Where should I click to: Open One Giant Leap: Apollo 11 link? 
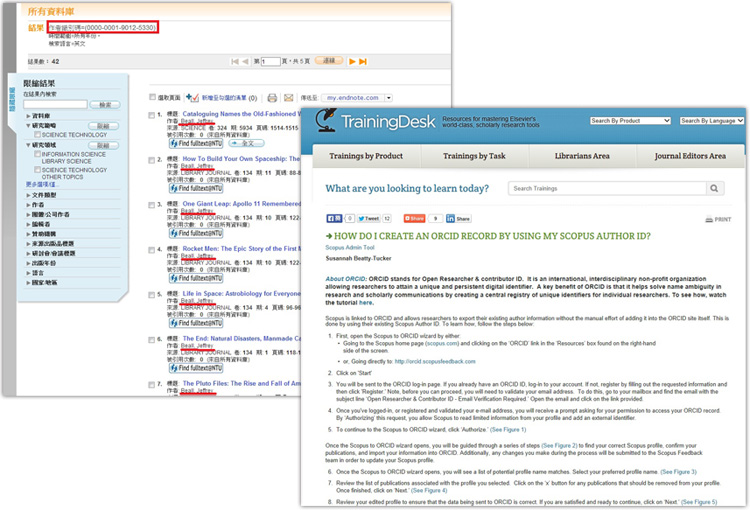tap(242, 204)
